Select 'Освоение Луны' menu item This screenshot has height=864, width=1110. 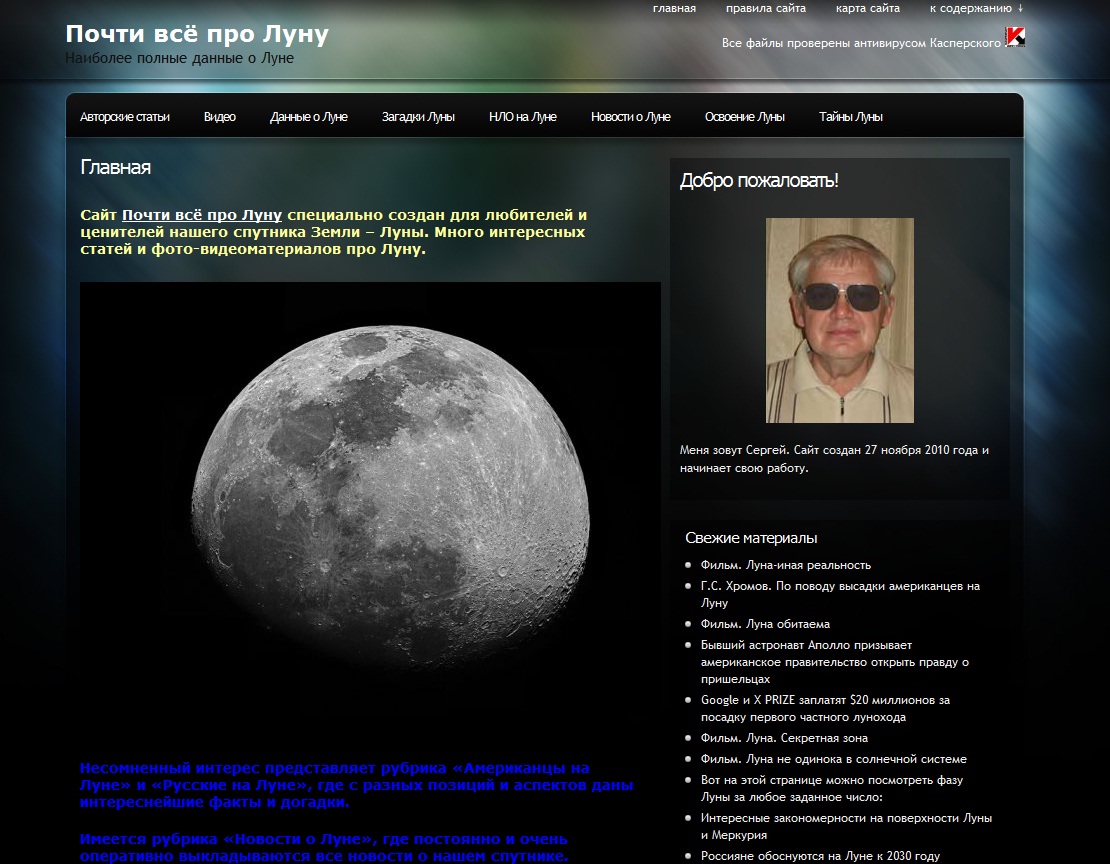click(x=745, y=117)
